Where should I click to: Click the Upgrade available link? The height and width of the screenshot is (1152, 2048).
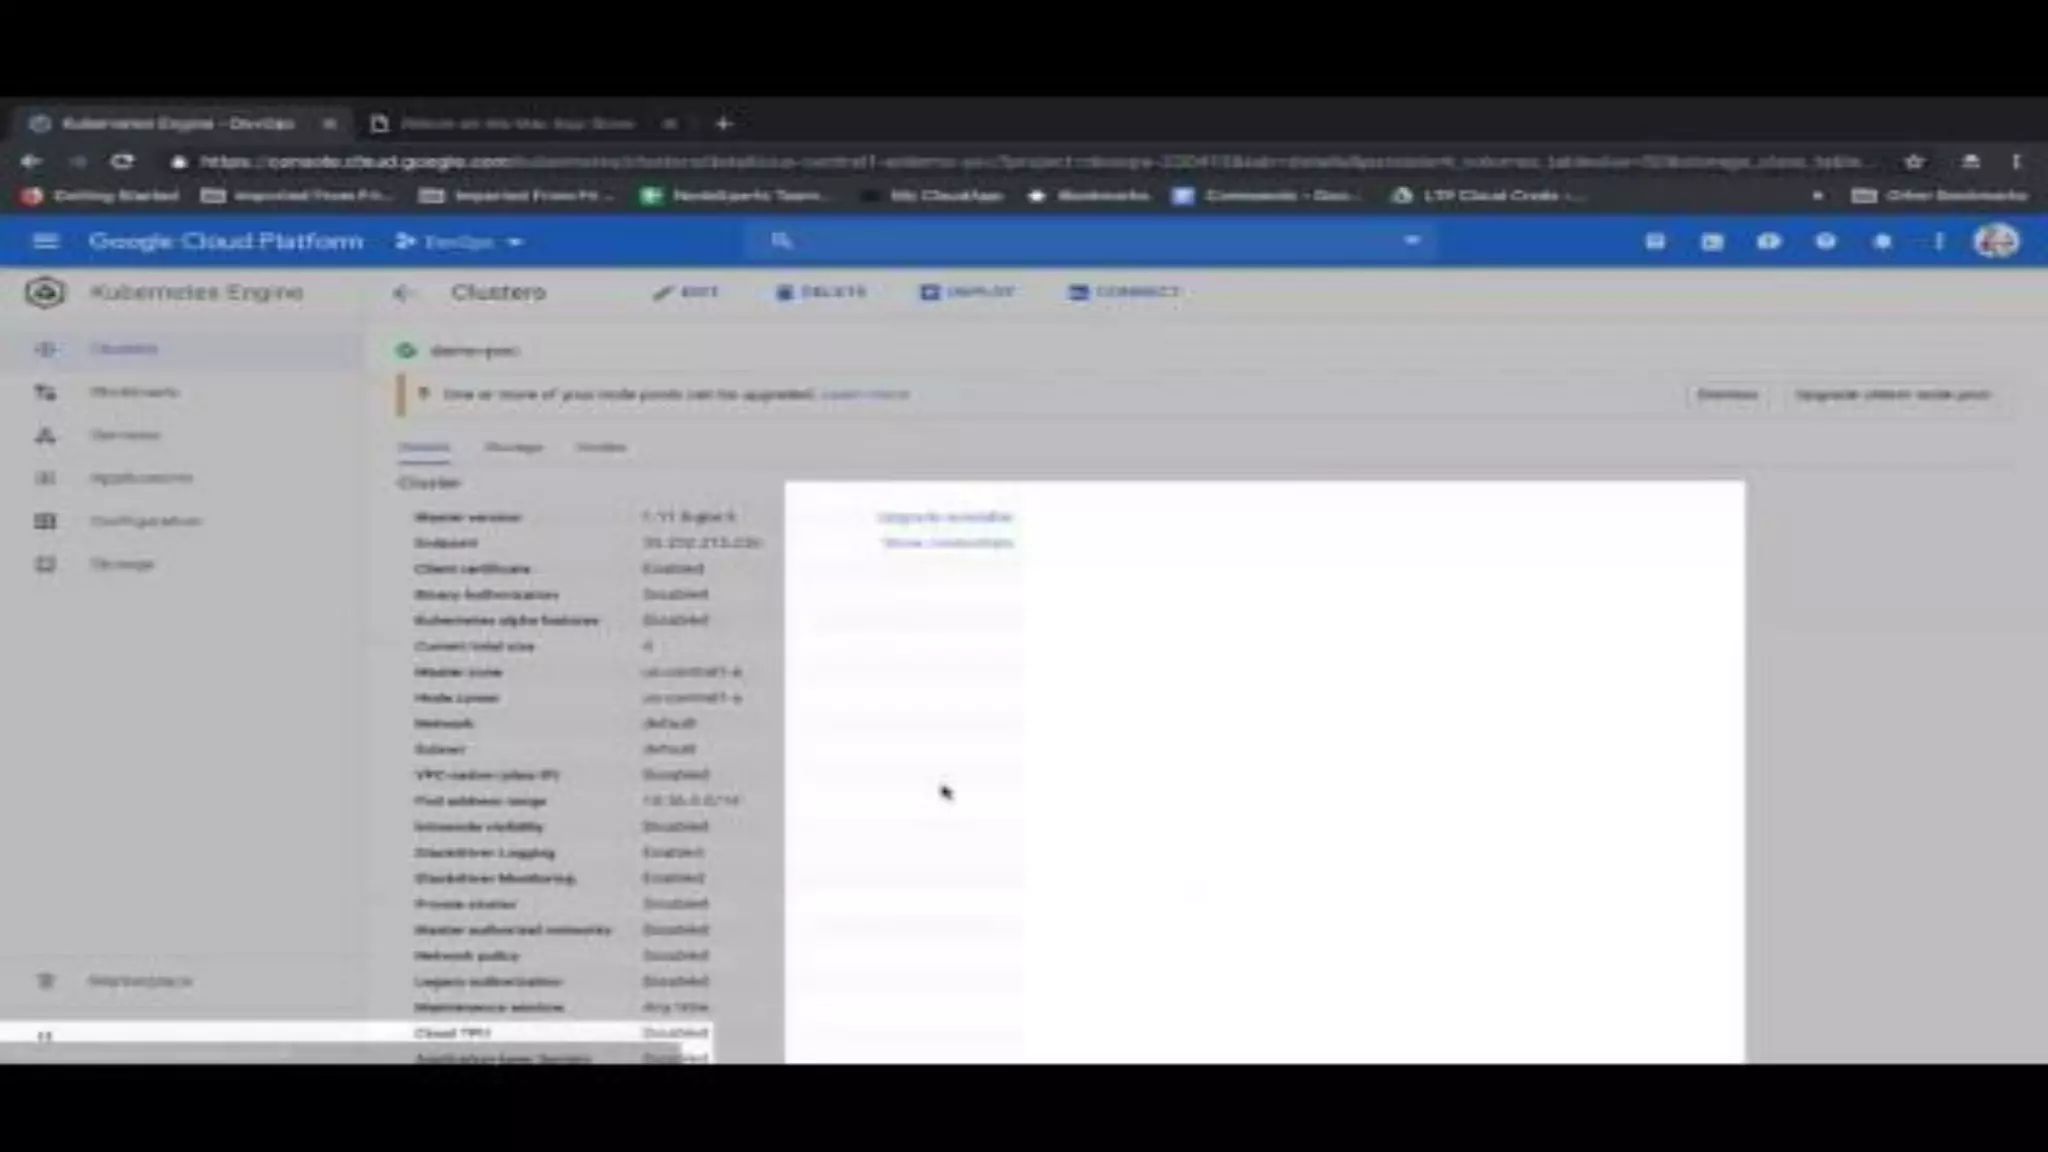[x=945, y=517]
